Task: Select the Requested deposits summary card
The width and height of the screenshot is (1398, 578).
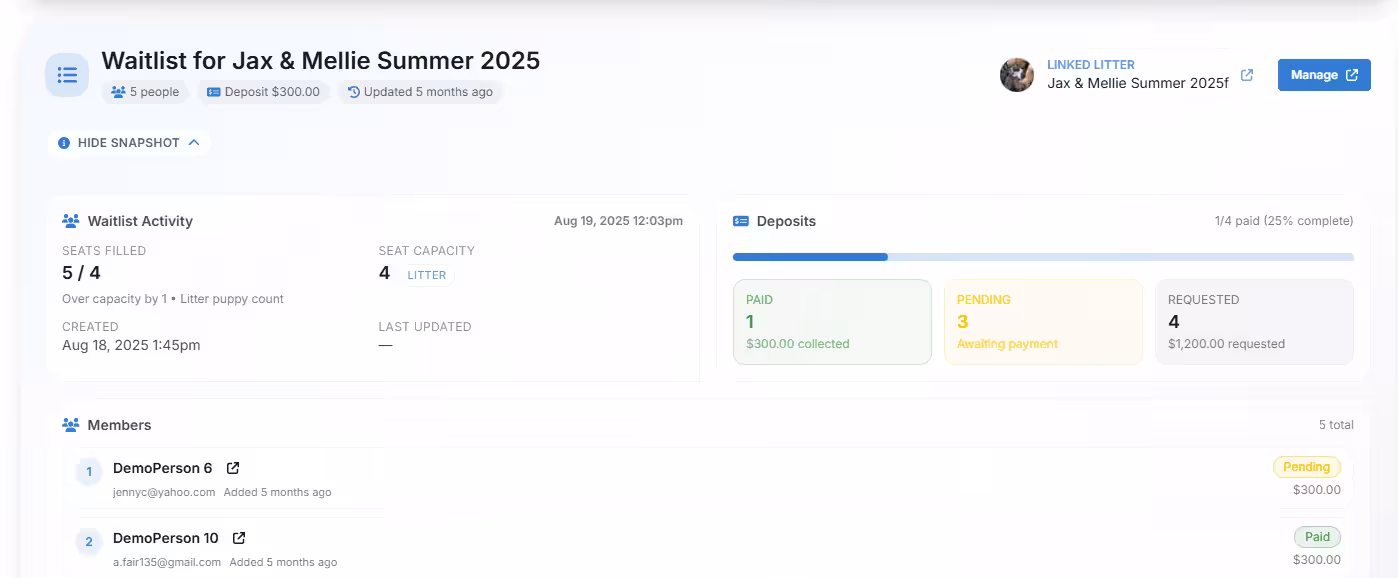Action: point(1254,322)
